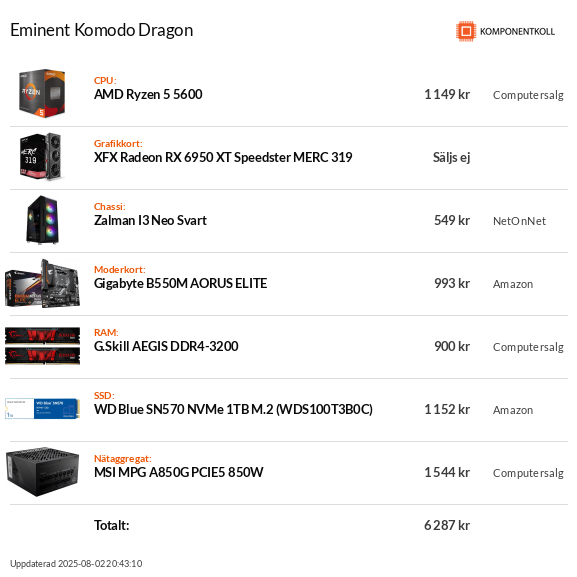
Task: Open XFX Radeon RX 6950 XT product link
Action: [x=223, y=157]
